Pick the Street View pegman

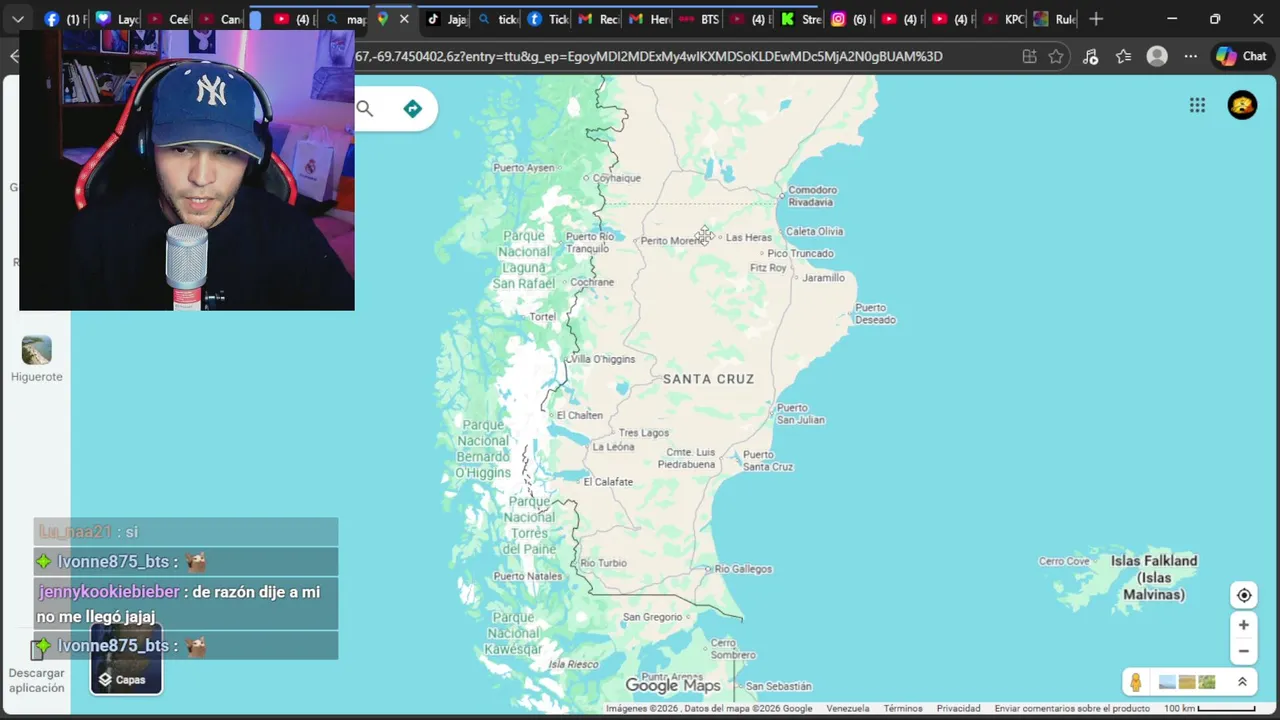coord(1136,682)
